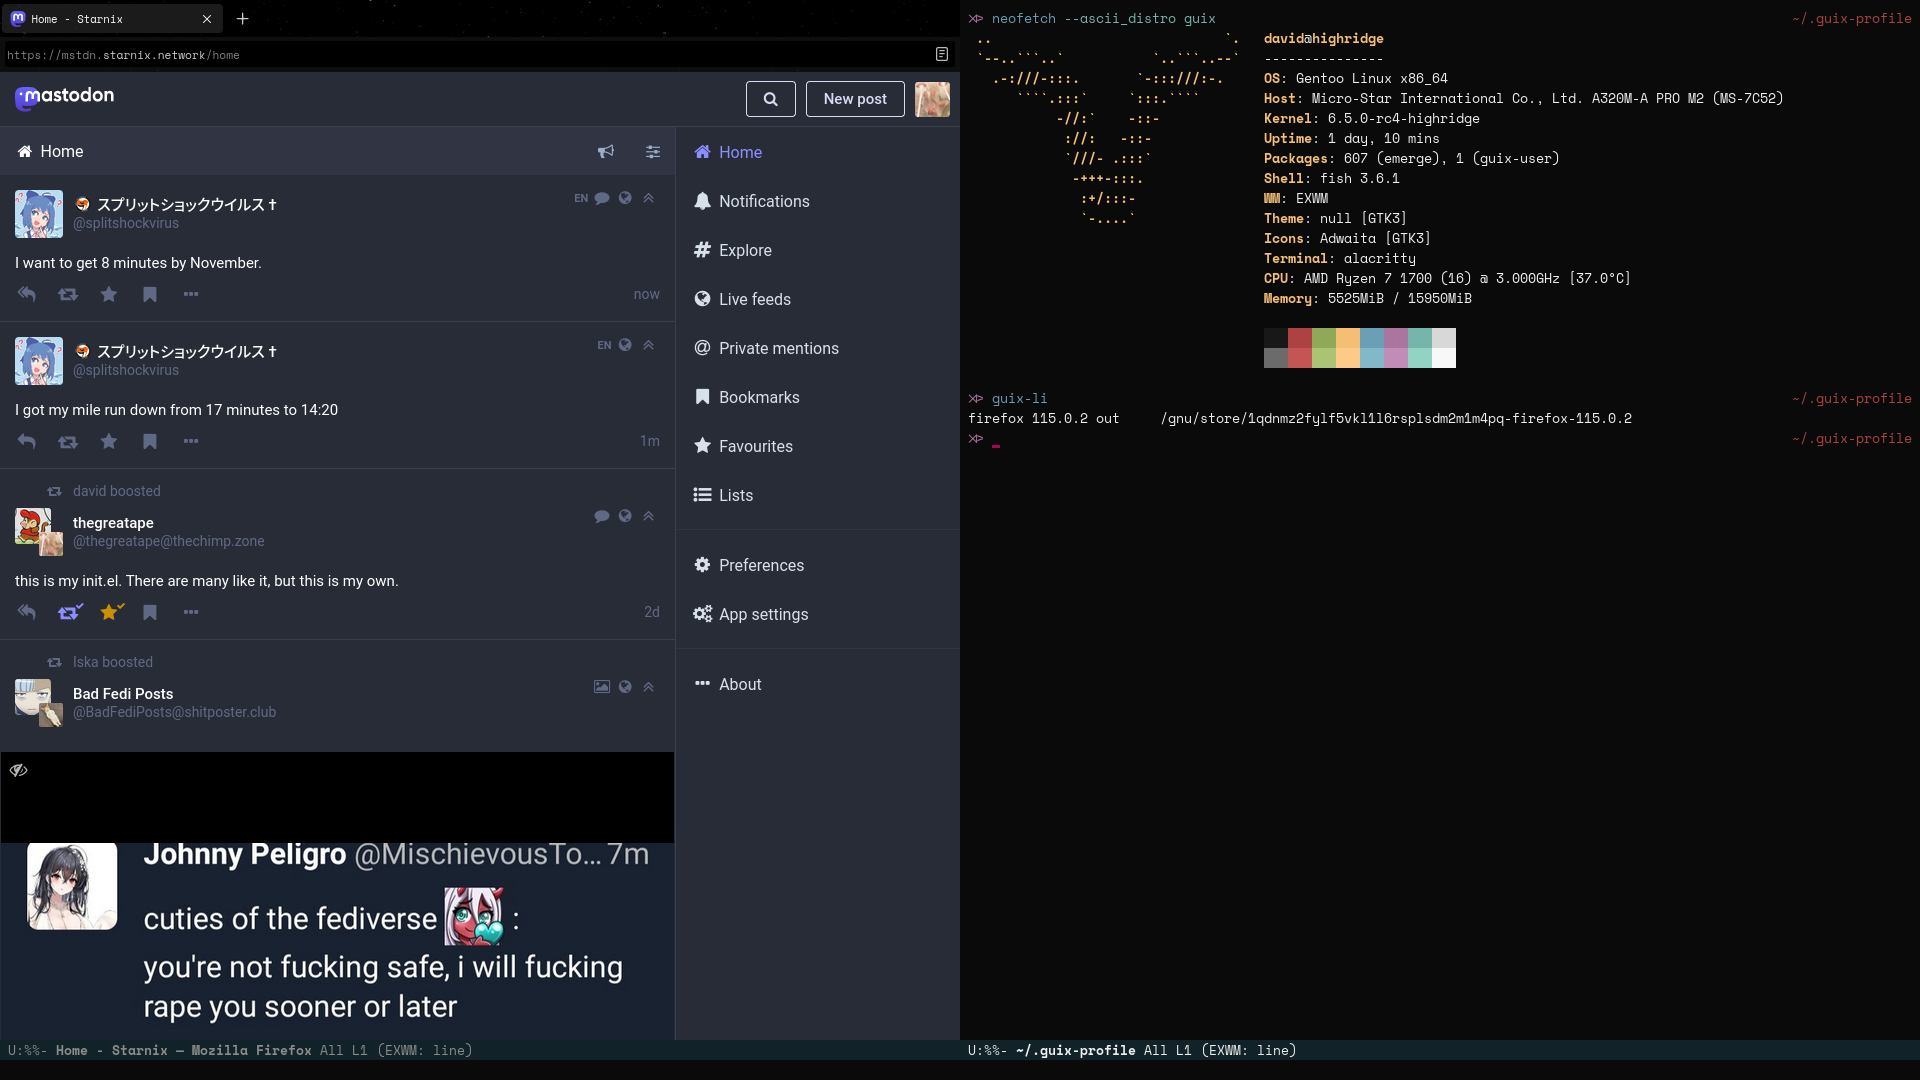The height and width of the screenshot is (1080, 1920).
Task: Reply to the '8 minutes by November' post
Action: (x=27, y=294)
